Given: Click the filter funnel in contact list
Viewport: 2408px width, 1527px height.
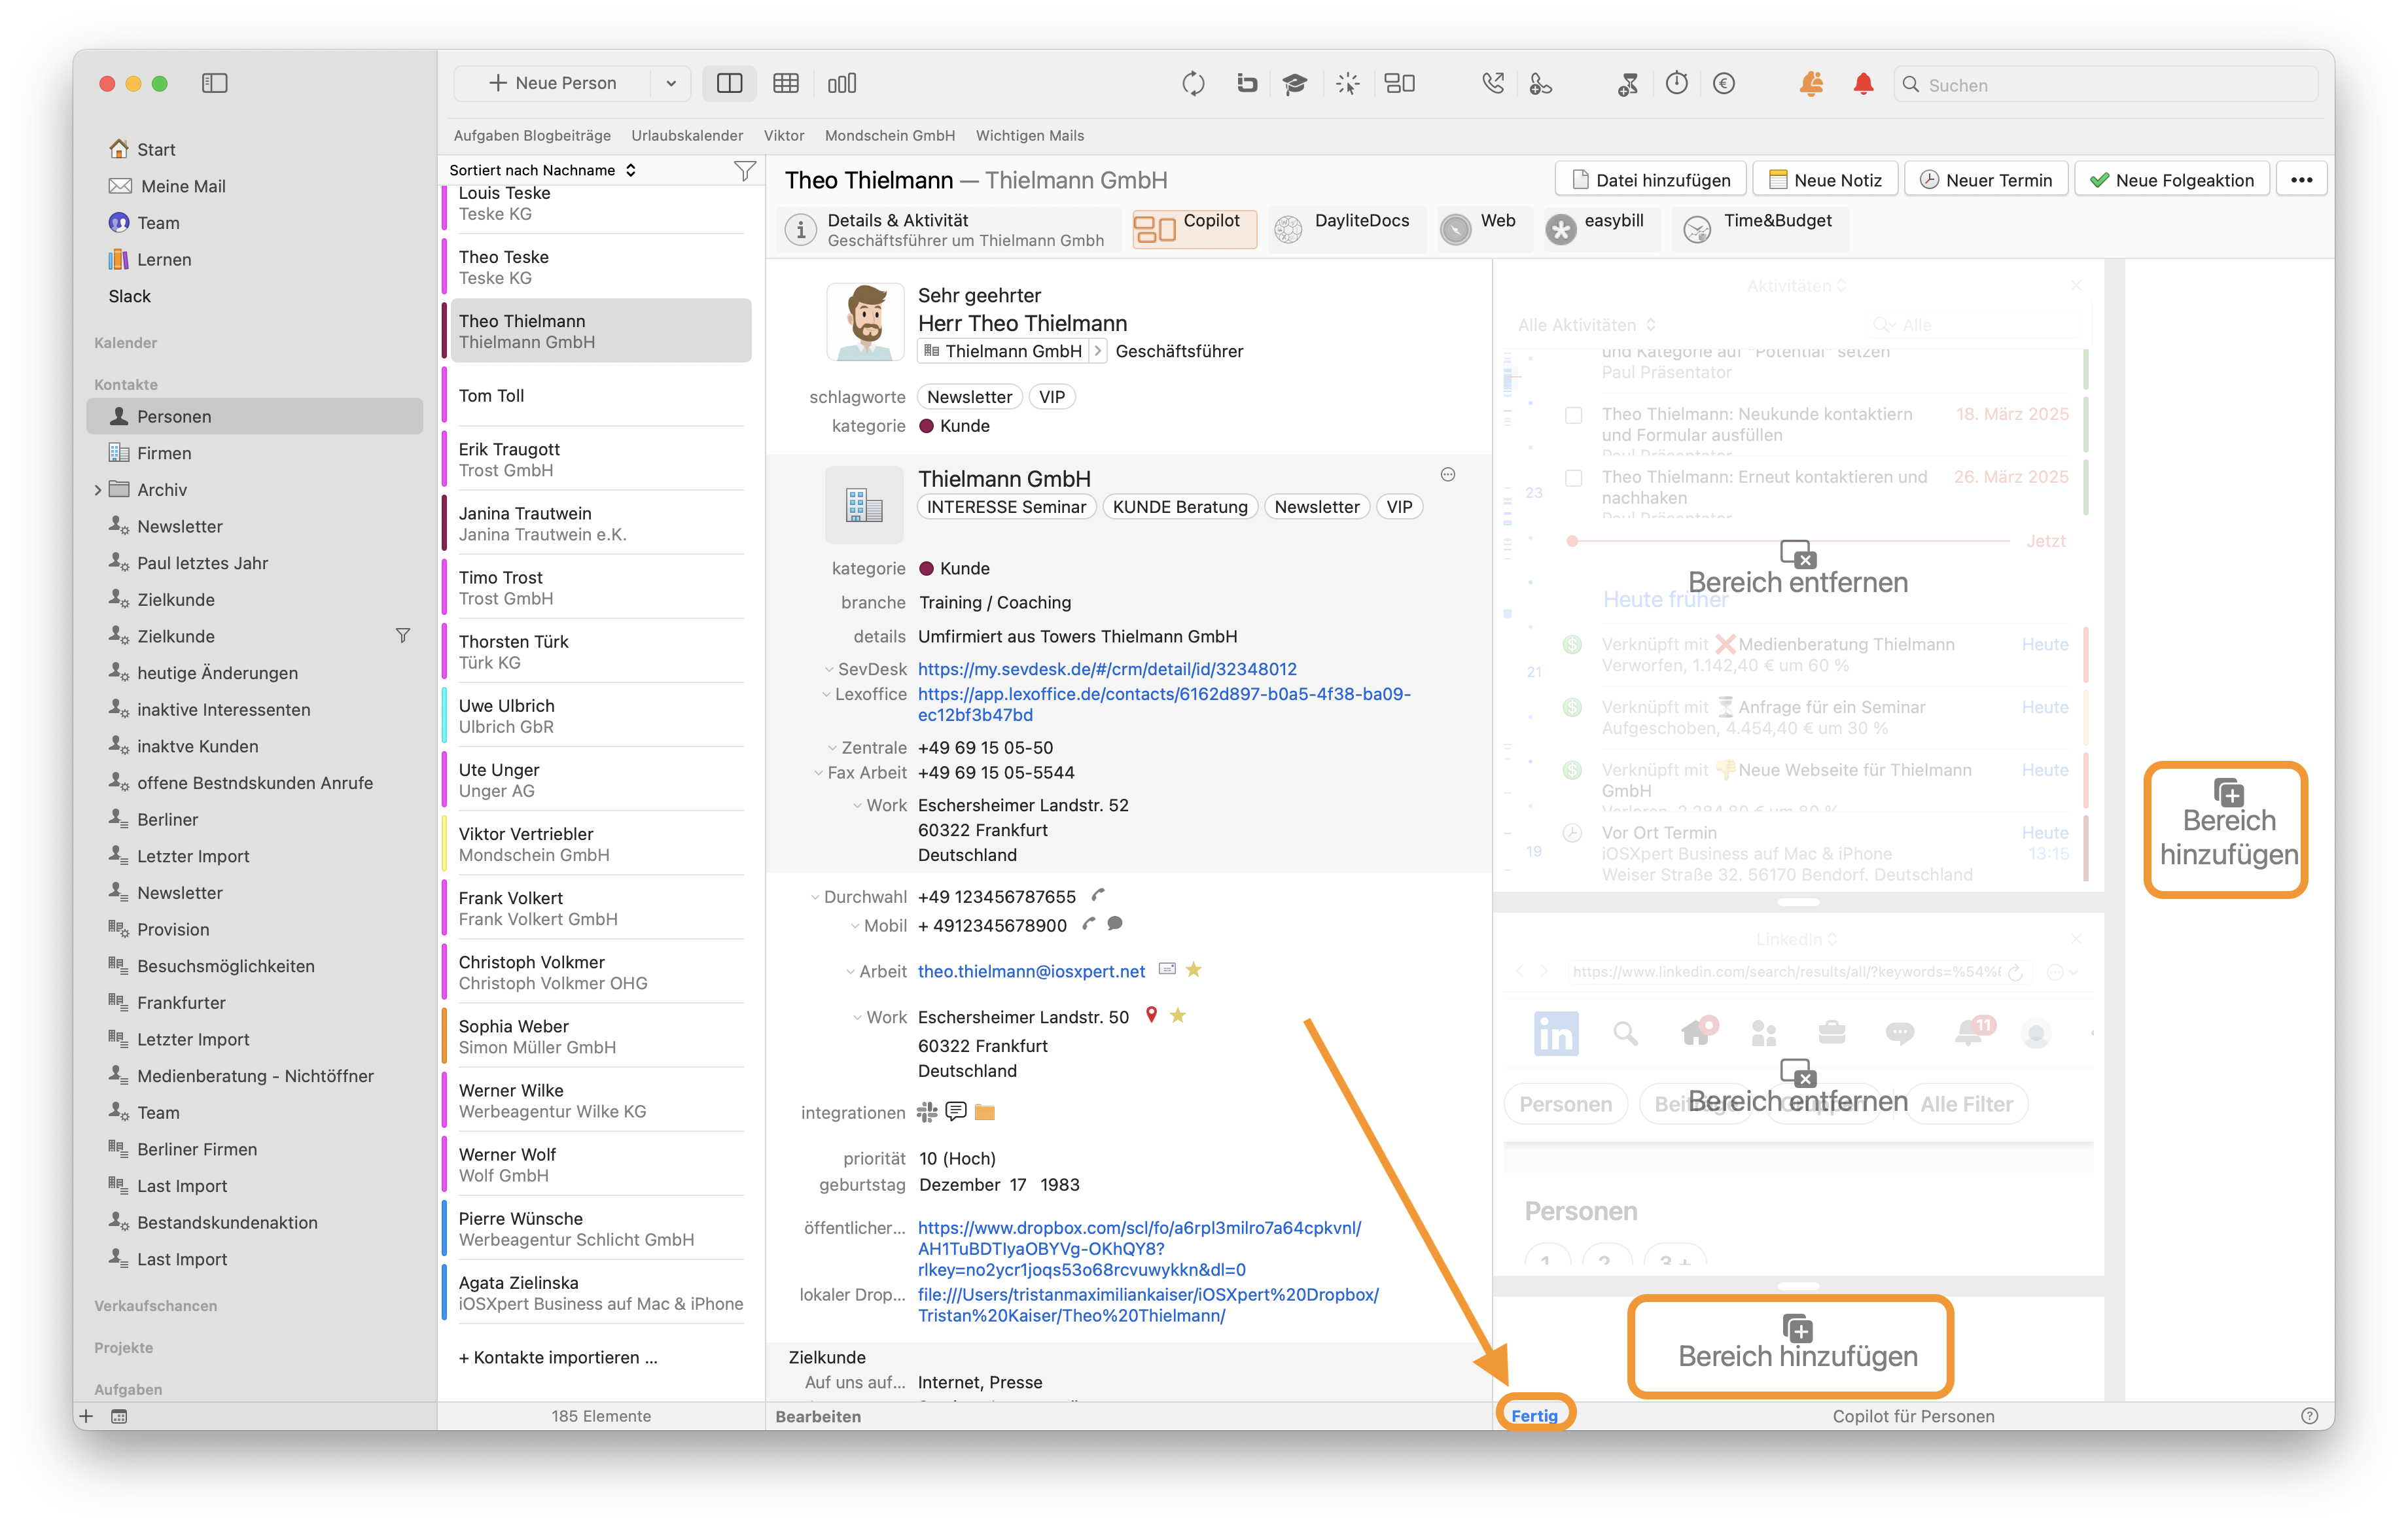Looking at the screenshot, I should pyautogui.click(x=744, y=171).
